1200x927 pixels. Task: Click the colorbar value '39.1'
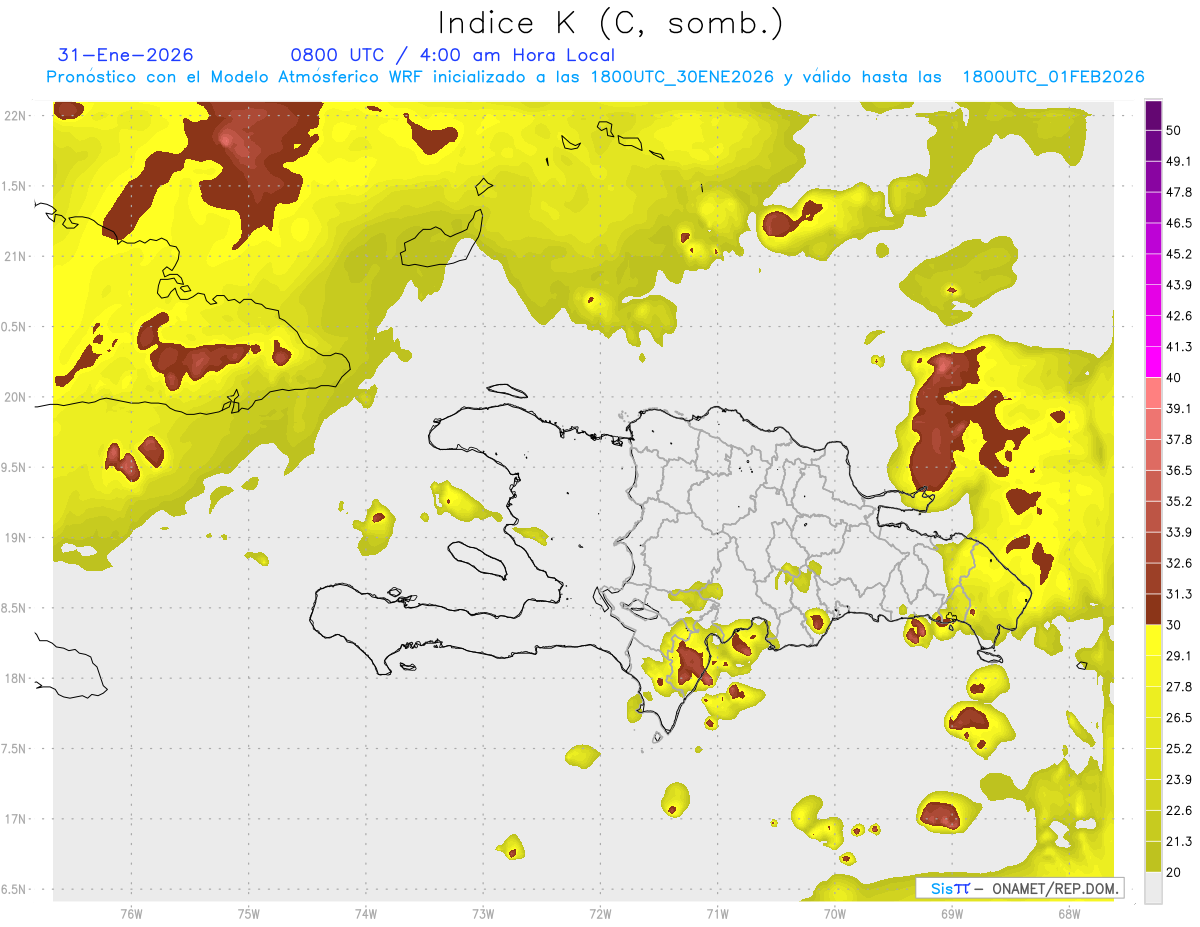point(1179,409)
